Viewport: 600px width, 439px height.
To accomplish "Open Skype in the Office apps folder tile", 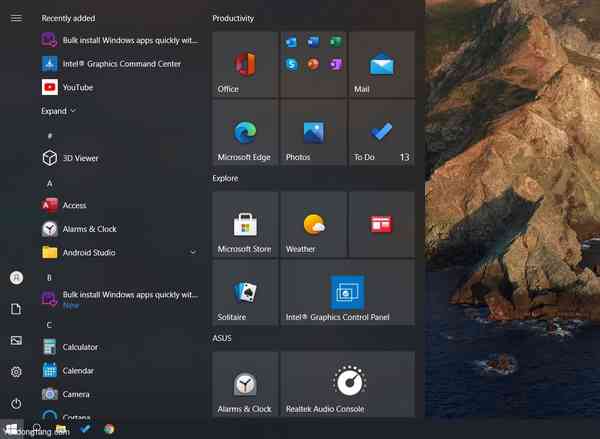I will 291,64.
